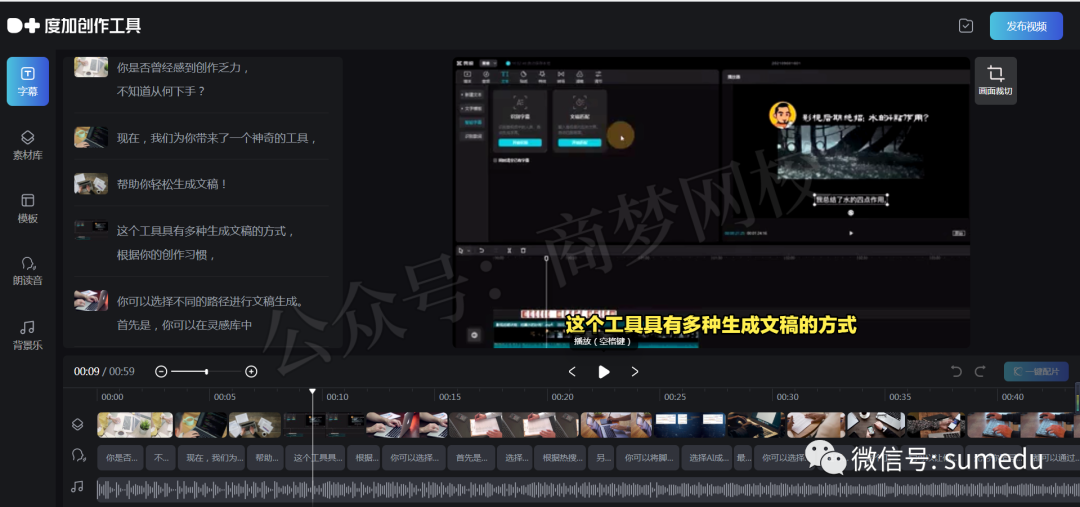
Task: Click the 00:15 mark on timeline ruler
Action: click(x=450, y=397)
